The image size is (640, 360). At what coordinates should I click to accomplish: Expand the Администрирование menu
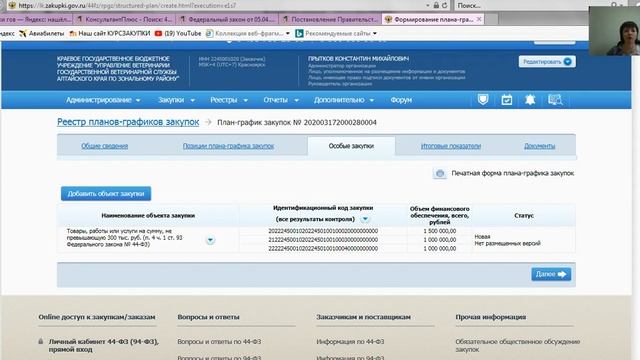click(103, 100)
